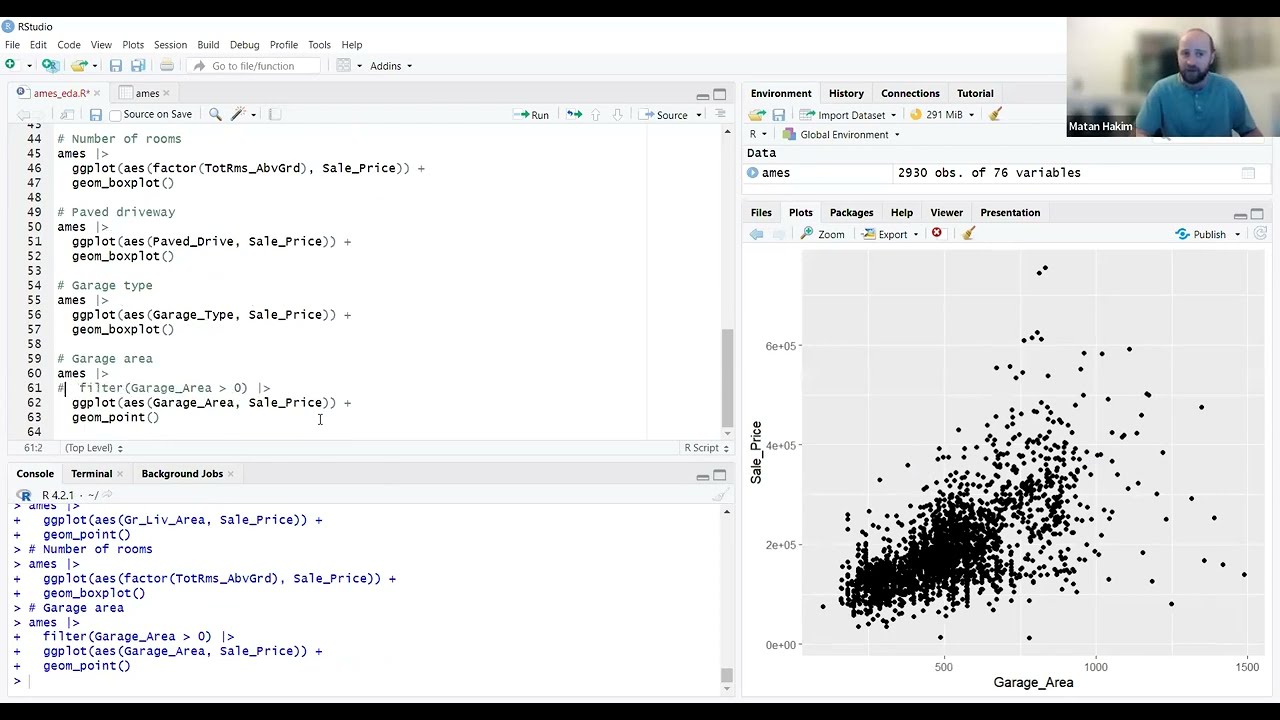Image resolution: width=1280 pixels, height=720 pixels.
Task: Go to previous section up arrow
Action: click(596, 115)
